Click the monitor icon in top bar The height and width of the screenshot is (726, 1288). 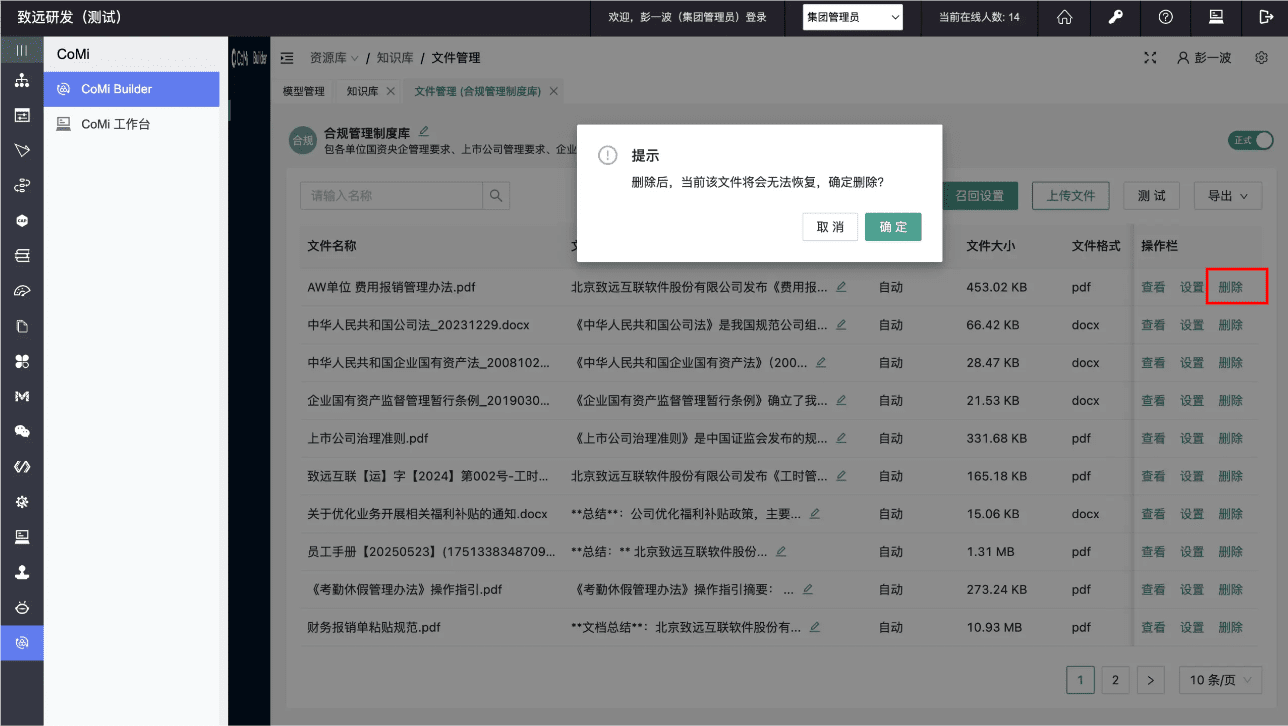coord(1216,17)
